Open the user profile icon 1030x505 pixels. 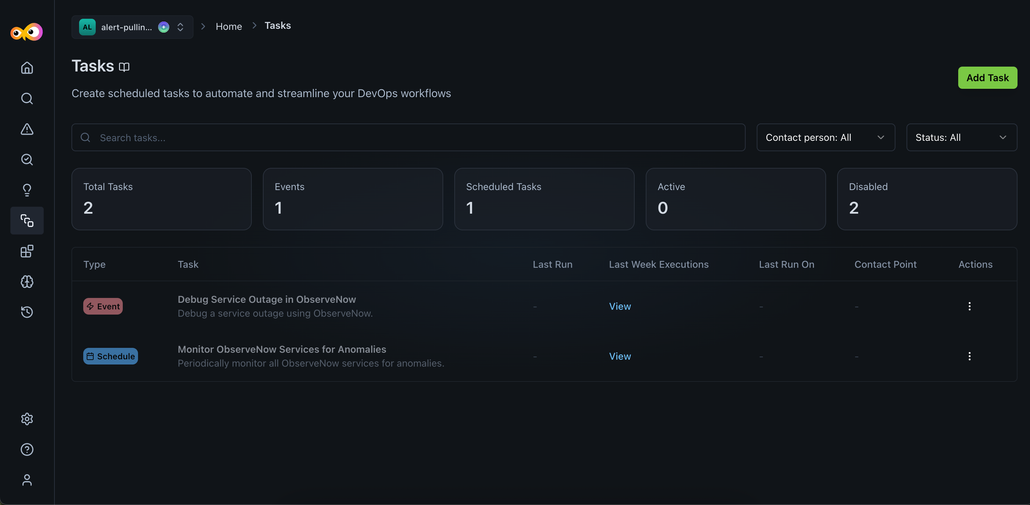click(x=27, y=480)
